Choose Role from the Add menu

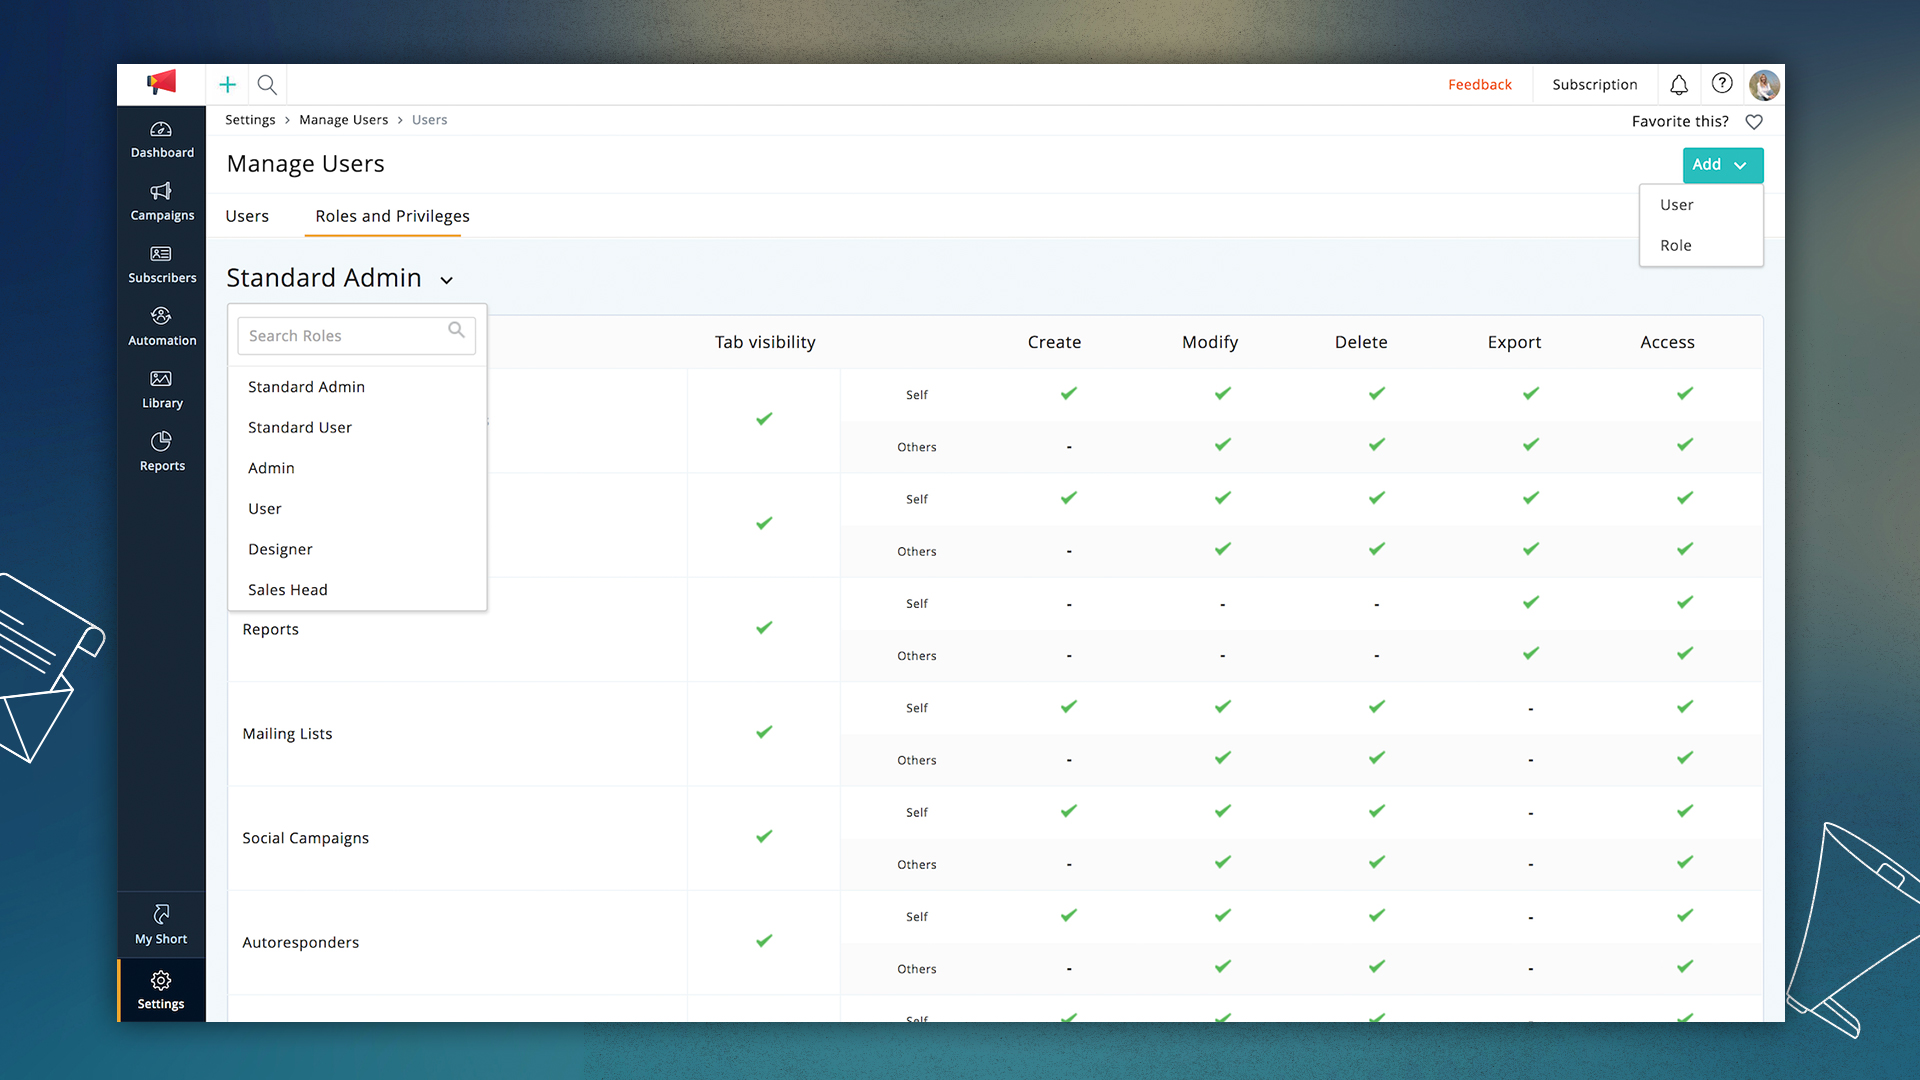[1676, 245]
